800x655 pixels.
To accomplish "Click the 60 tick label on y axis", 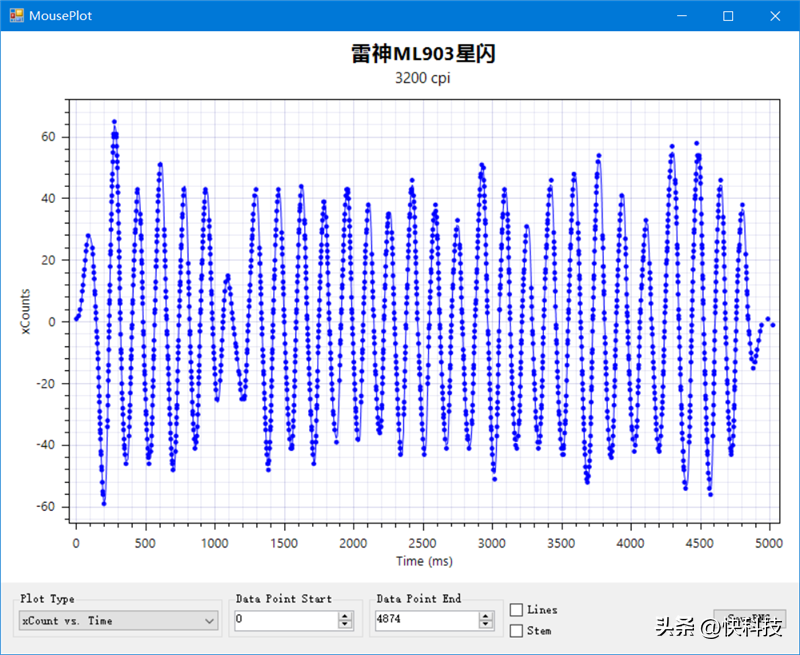I will (48, 137).
